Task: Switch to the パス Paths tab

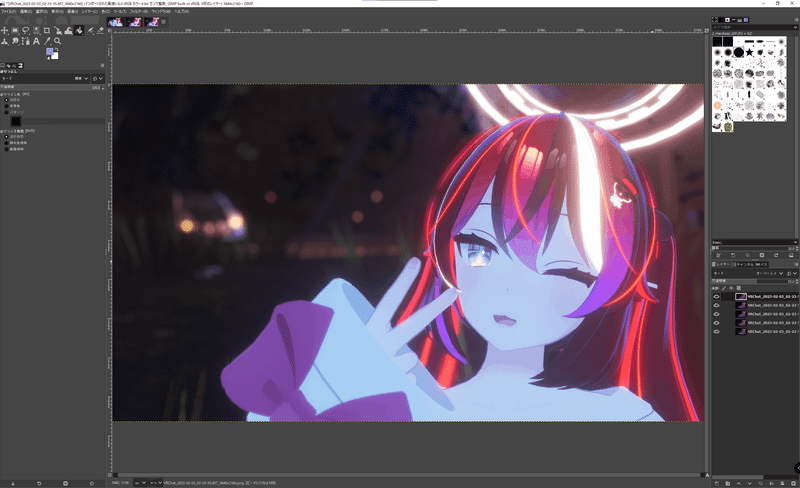Action: [762, 264]
